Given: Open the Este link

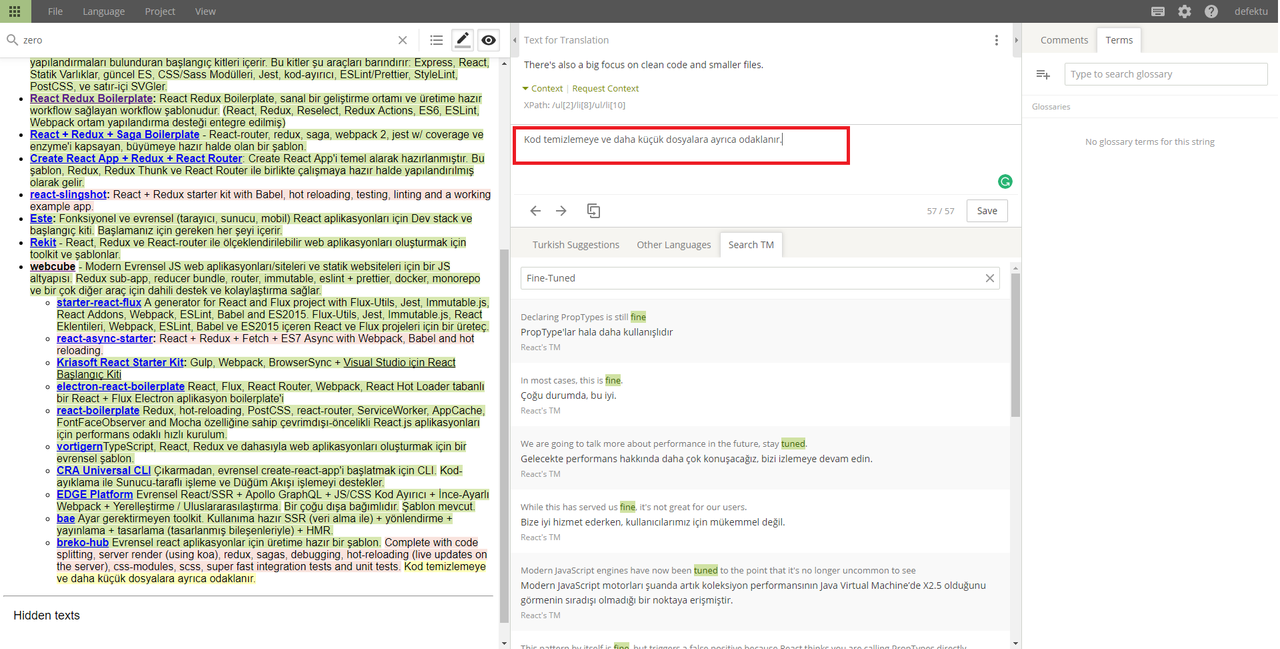Looking at the screenshot, I should [x=40, y=218].
